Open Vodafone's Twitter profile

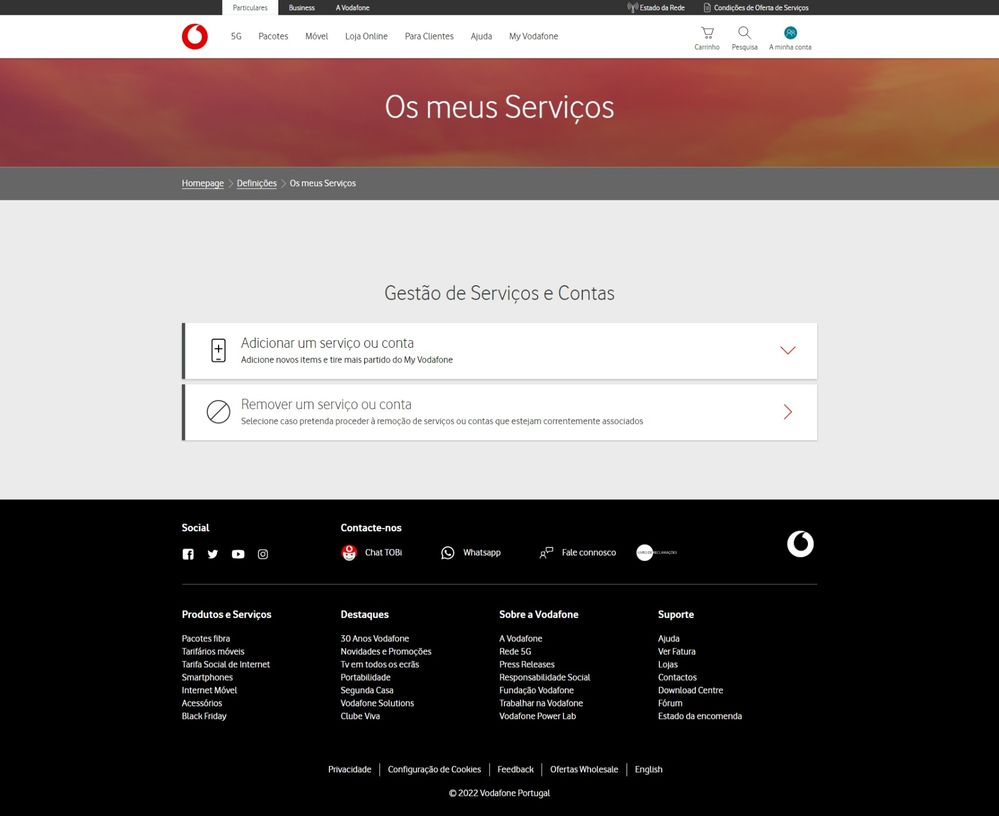click(x=213, y=553)
